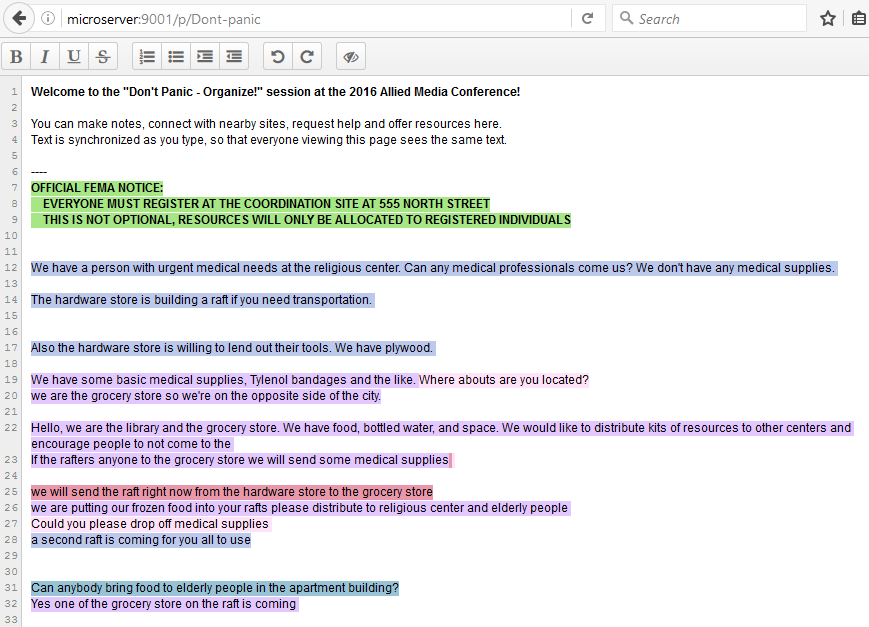Outdent the current line
Viewport: 869px width, 627px height.
[x=233, y=57]
